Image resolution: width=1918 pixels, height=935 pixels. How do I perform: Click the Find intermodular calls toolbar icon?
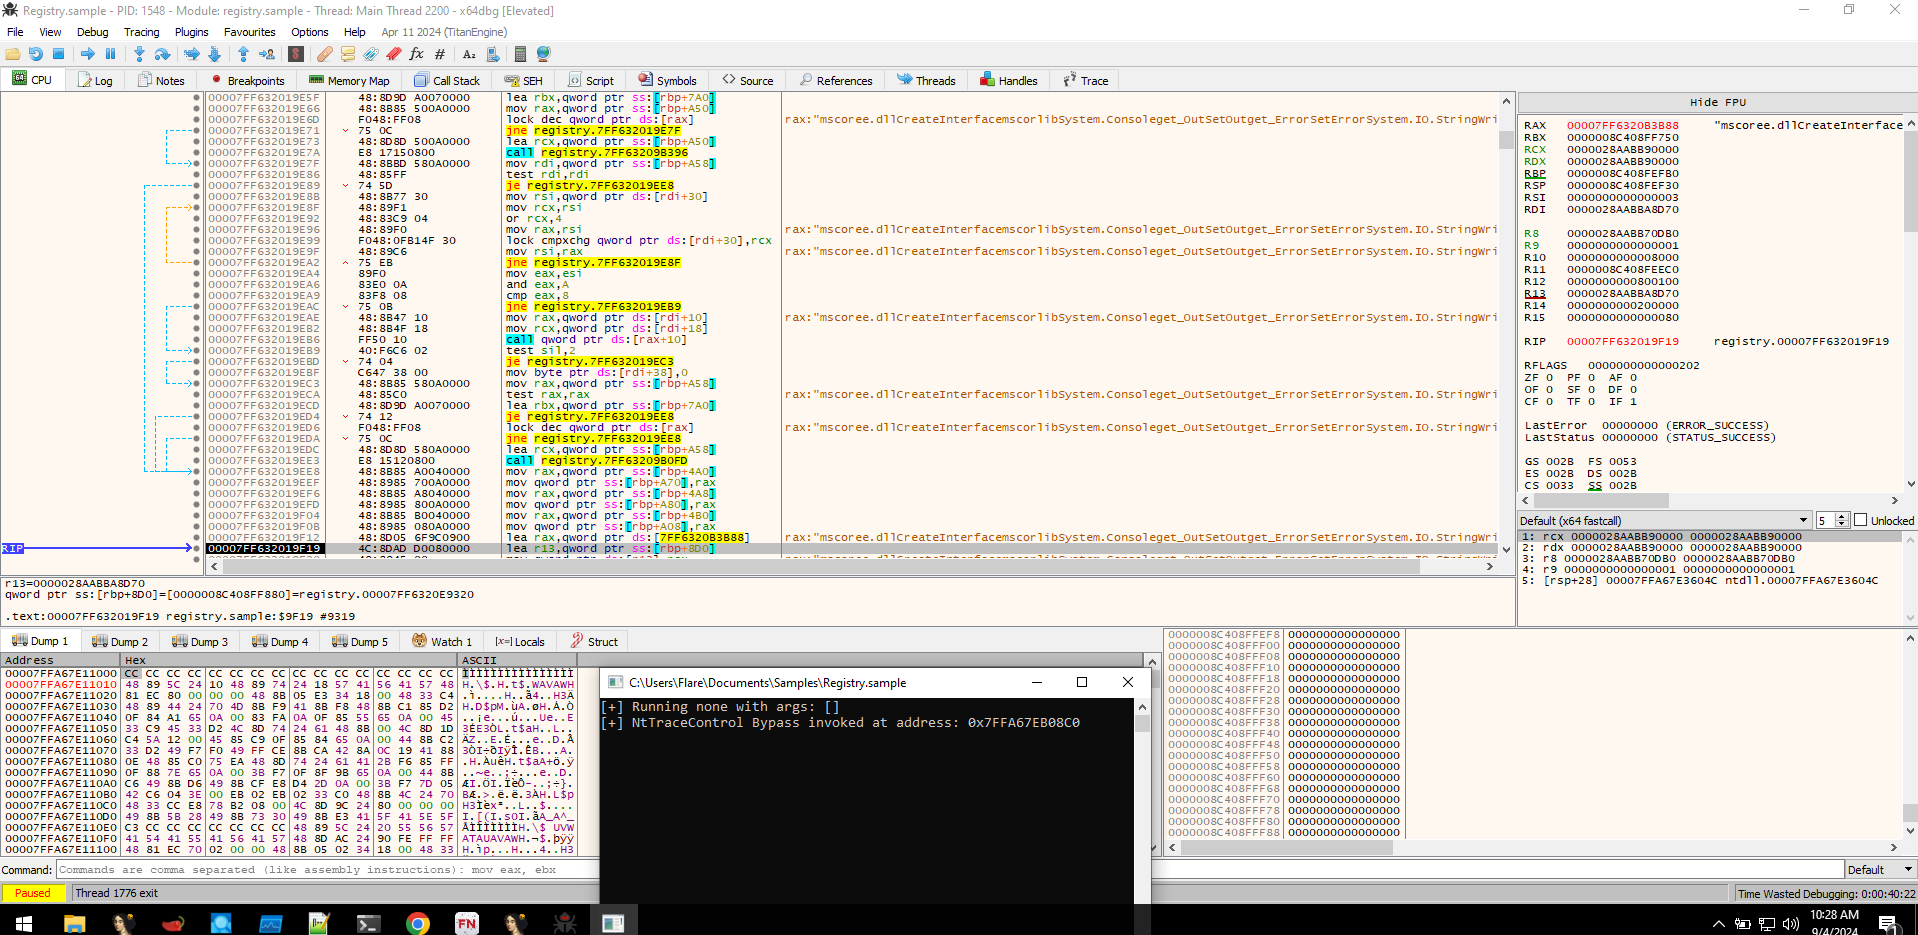click(x=492, y=54)
